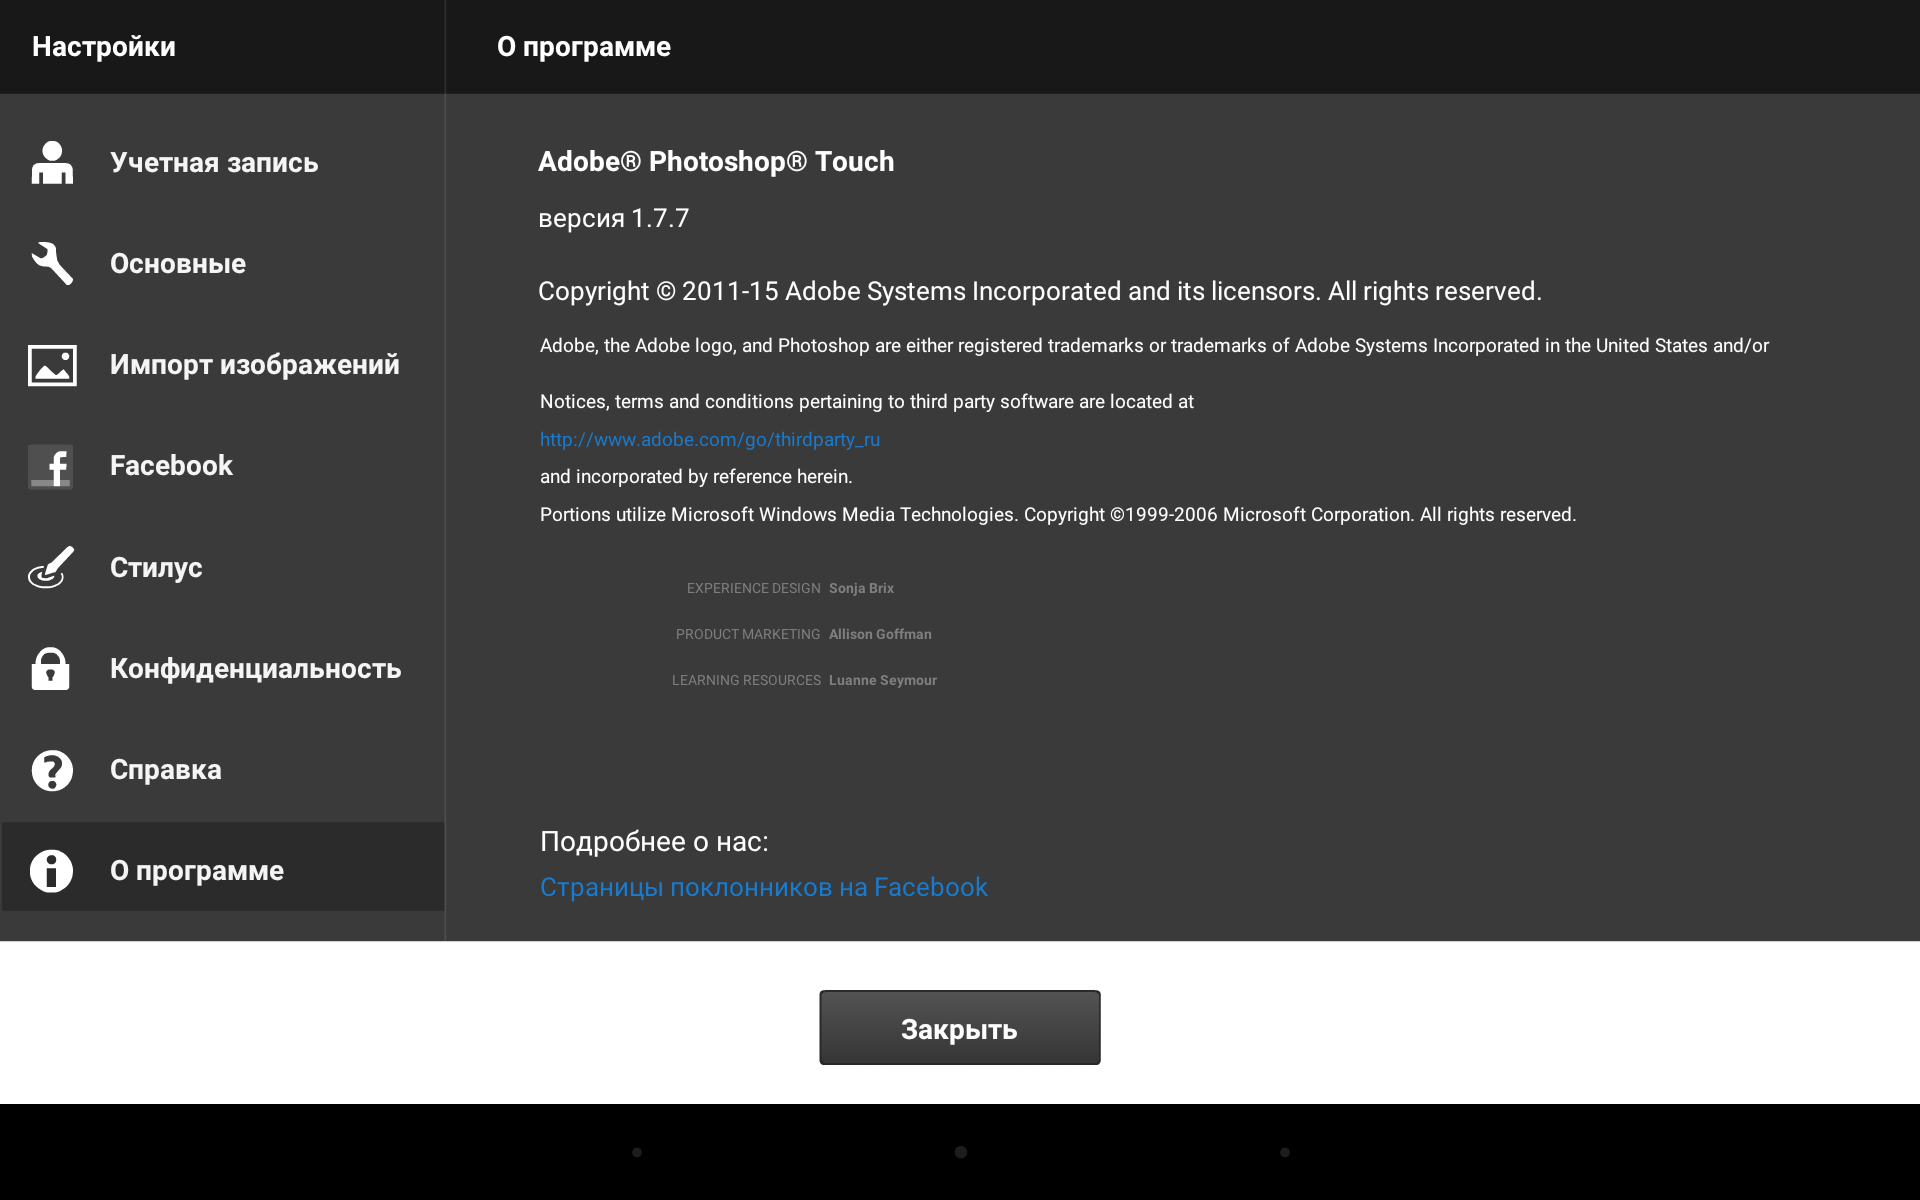Screen dimensions: 1920x1200
Task: Click the Импорт изображений picture icon
Action: click(x=52, y=365)
